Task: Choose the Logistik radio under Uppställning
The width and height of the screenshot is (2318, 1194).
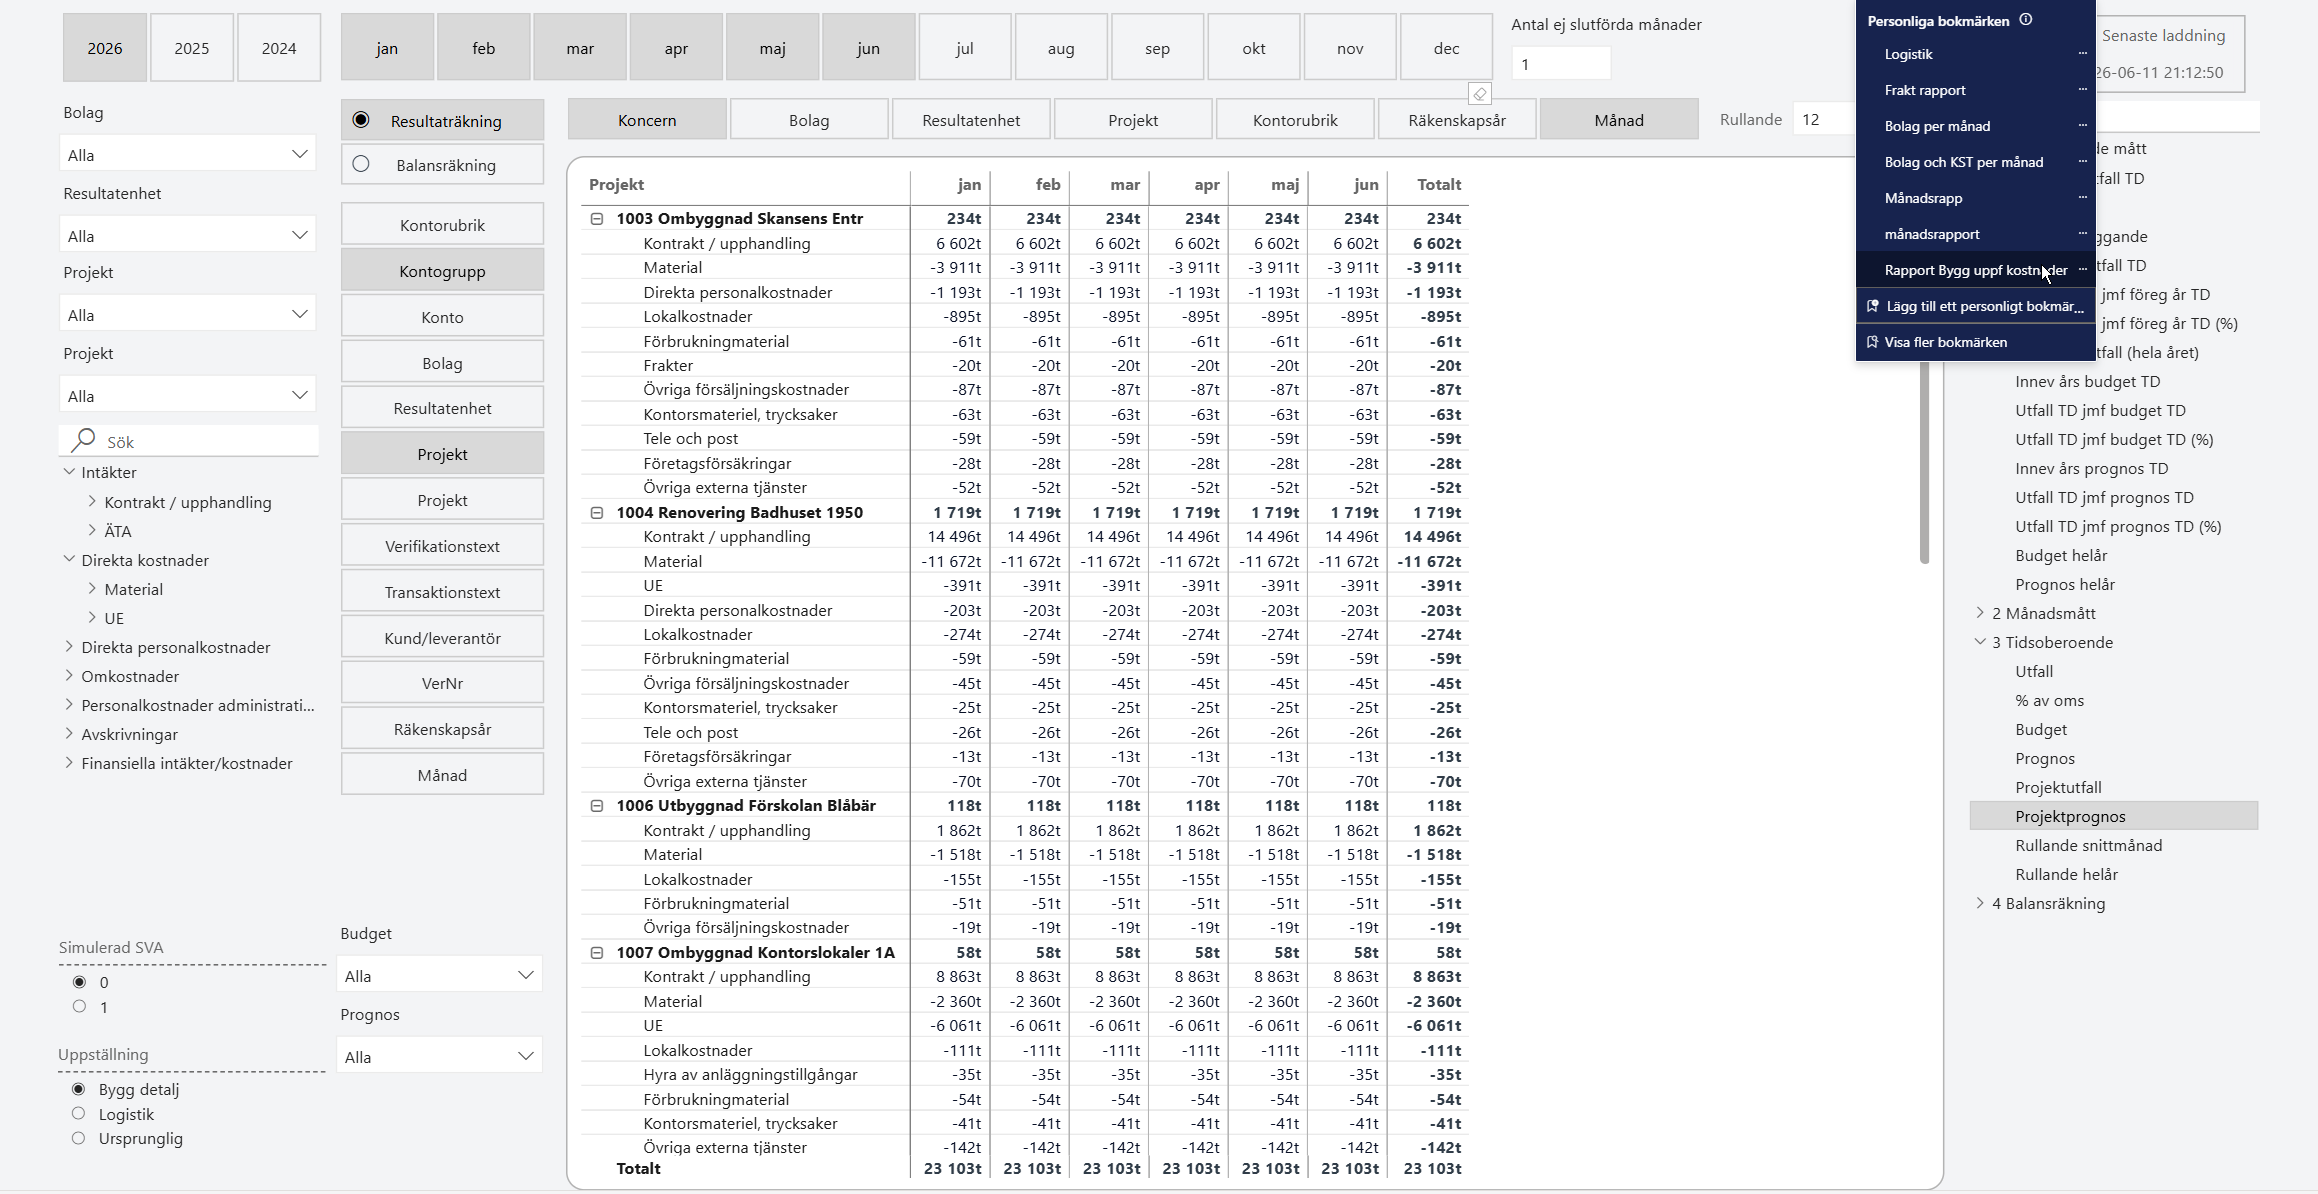Action: 78,1113
